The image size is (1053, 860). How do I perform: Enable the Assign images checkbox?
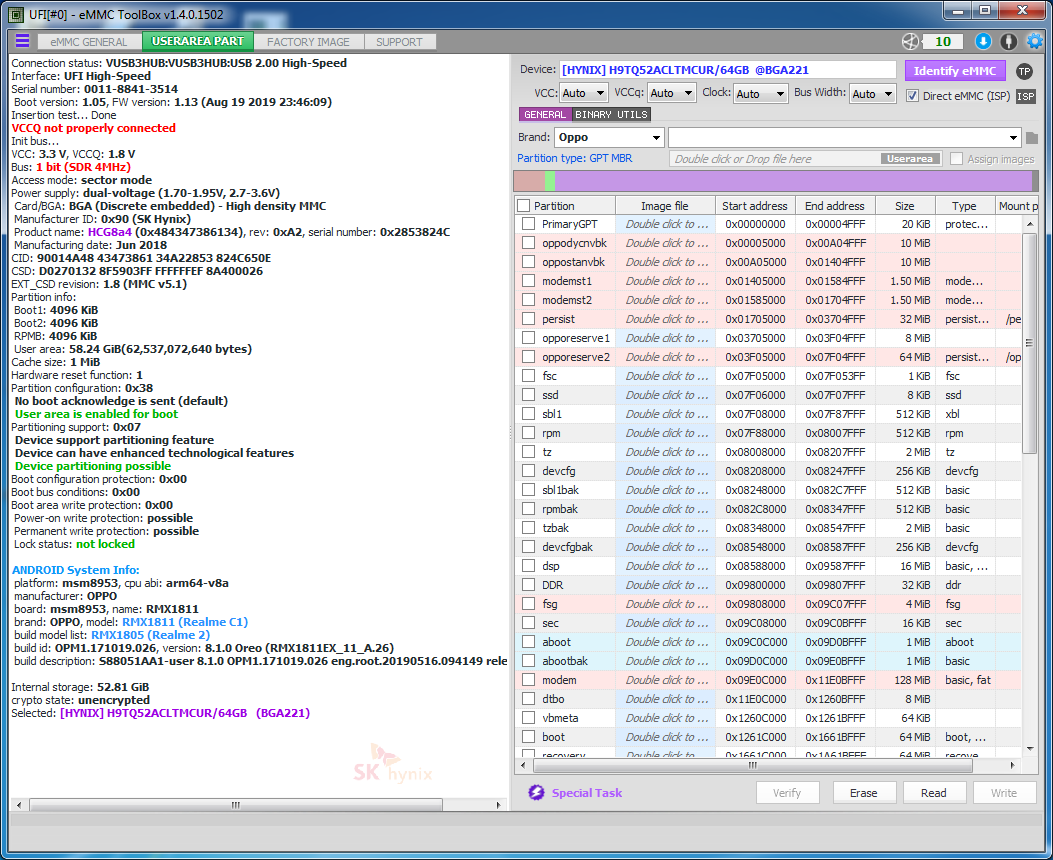[956, 158]
